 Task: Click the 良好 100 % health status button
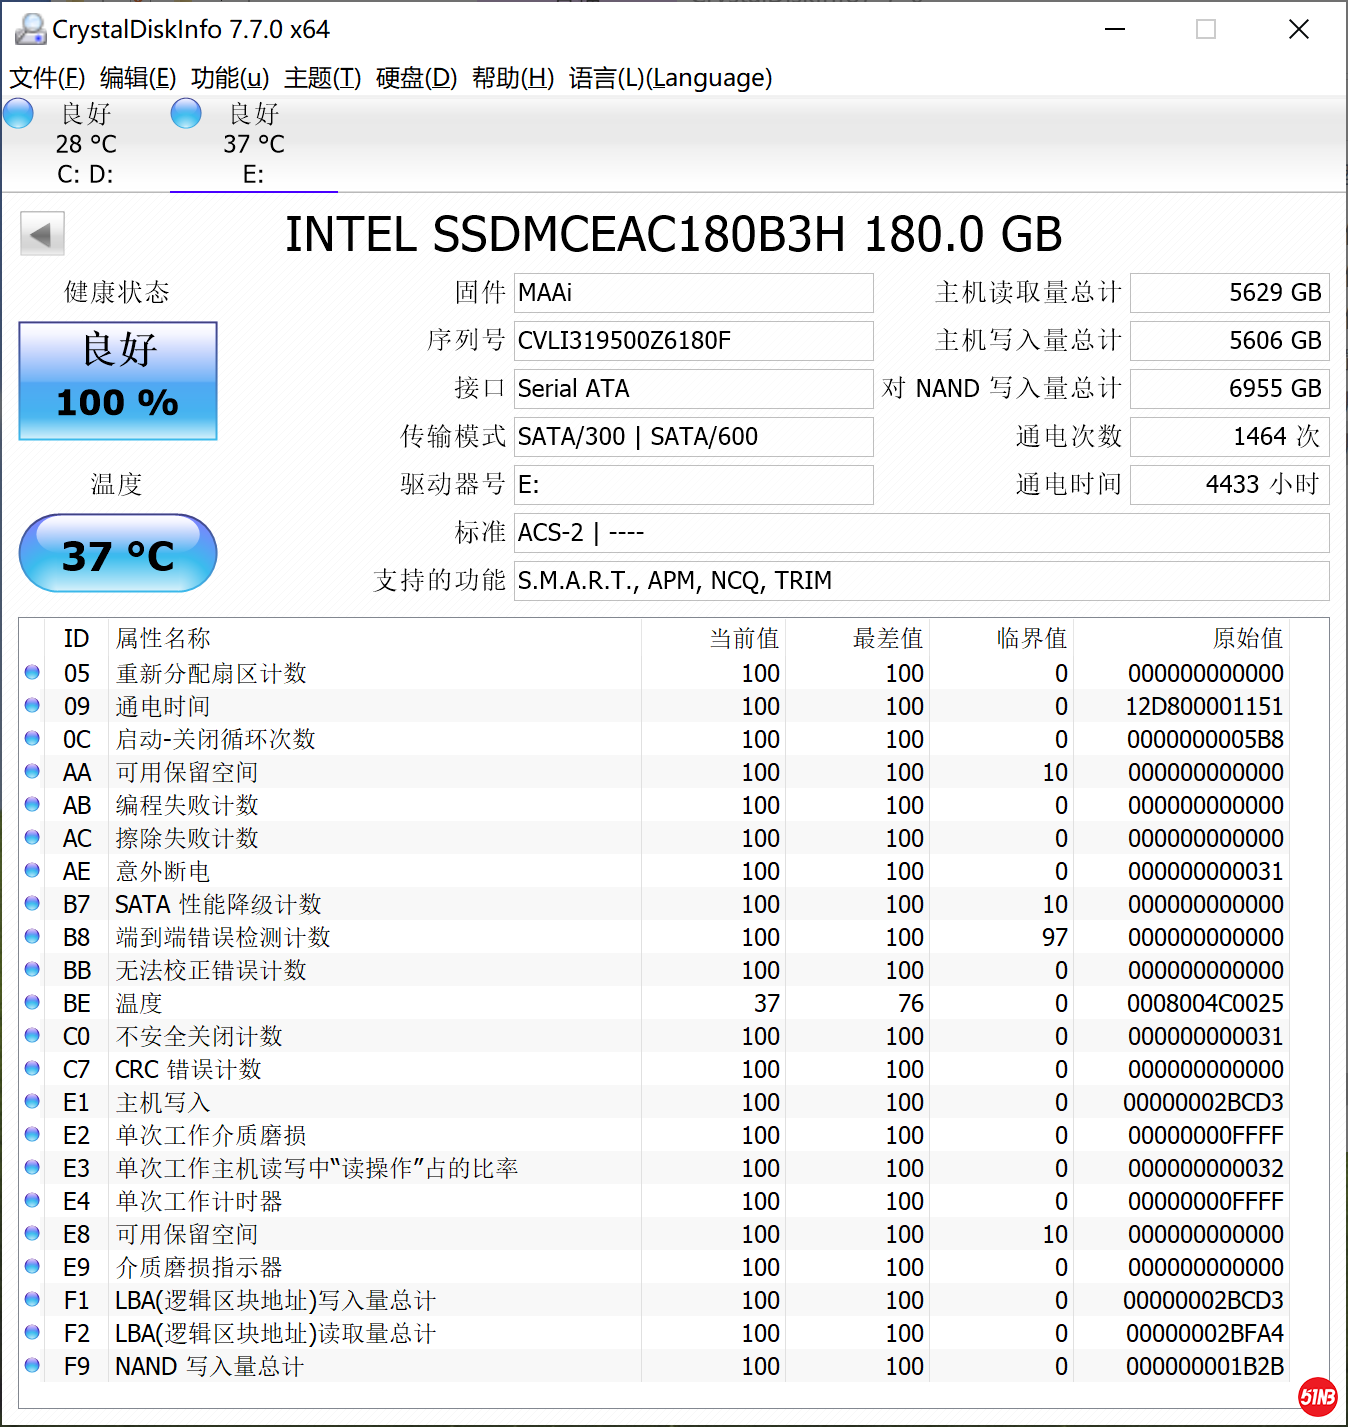[x=118, y=381]
